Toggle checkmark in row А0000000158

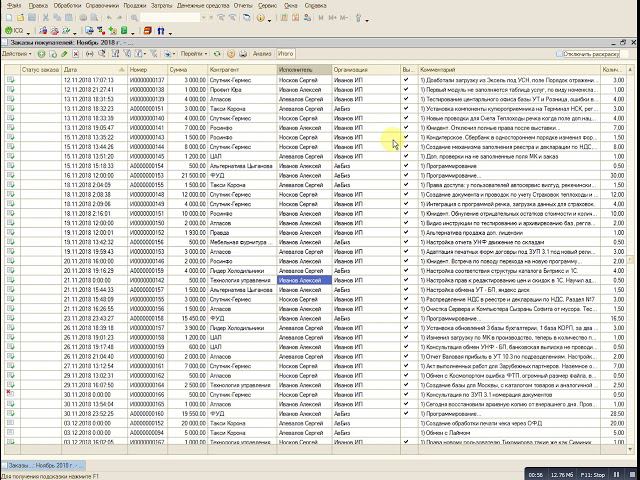coord(406,318)
